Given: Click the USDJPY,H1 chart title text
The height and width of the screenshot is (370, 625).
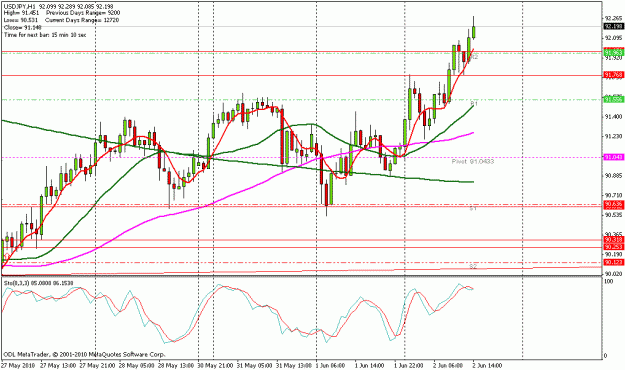Looking at the screenshot, I should click(x=20, y=6).
